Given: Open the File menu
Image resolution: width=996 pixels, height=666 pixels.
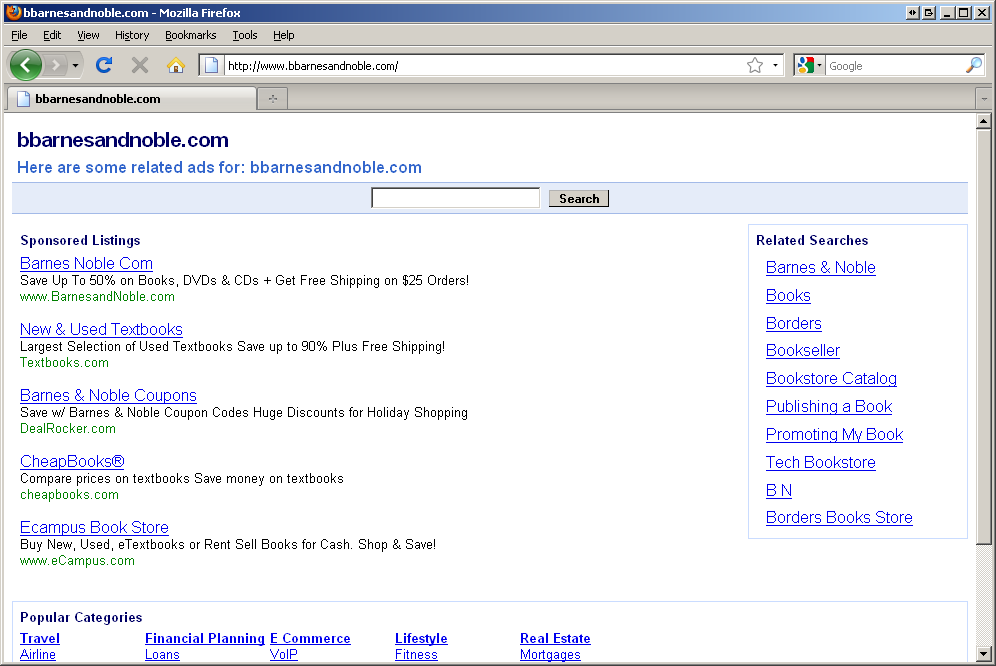Looking at the screenshot, I should 19,35.
